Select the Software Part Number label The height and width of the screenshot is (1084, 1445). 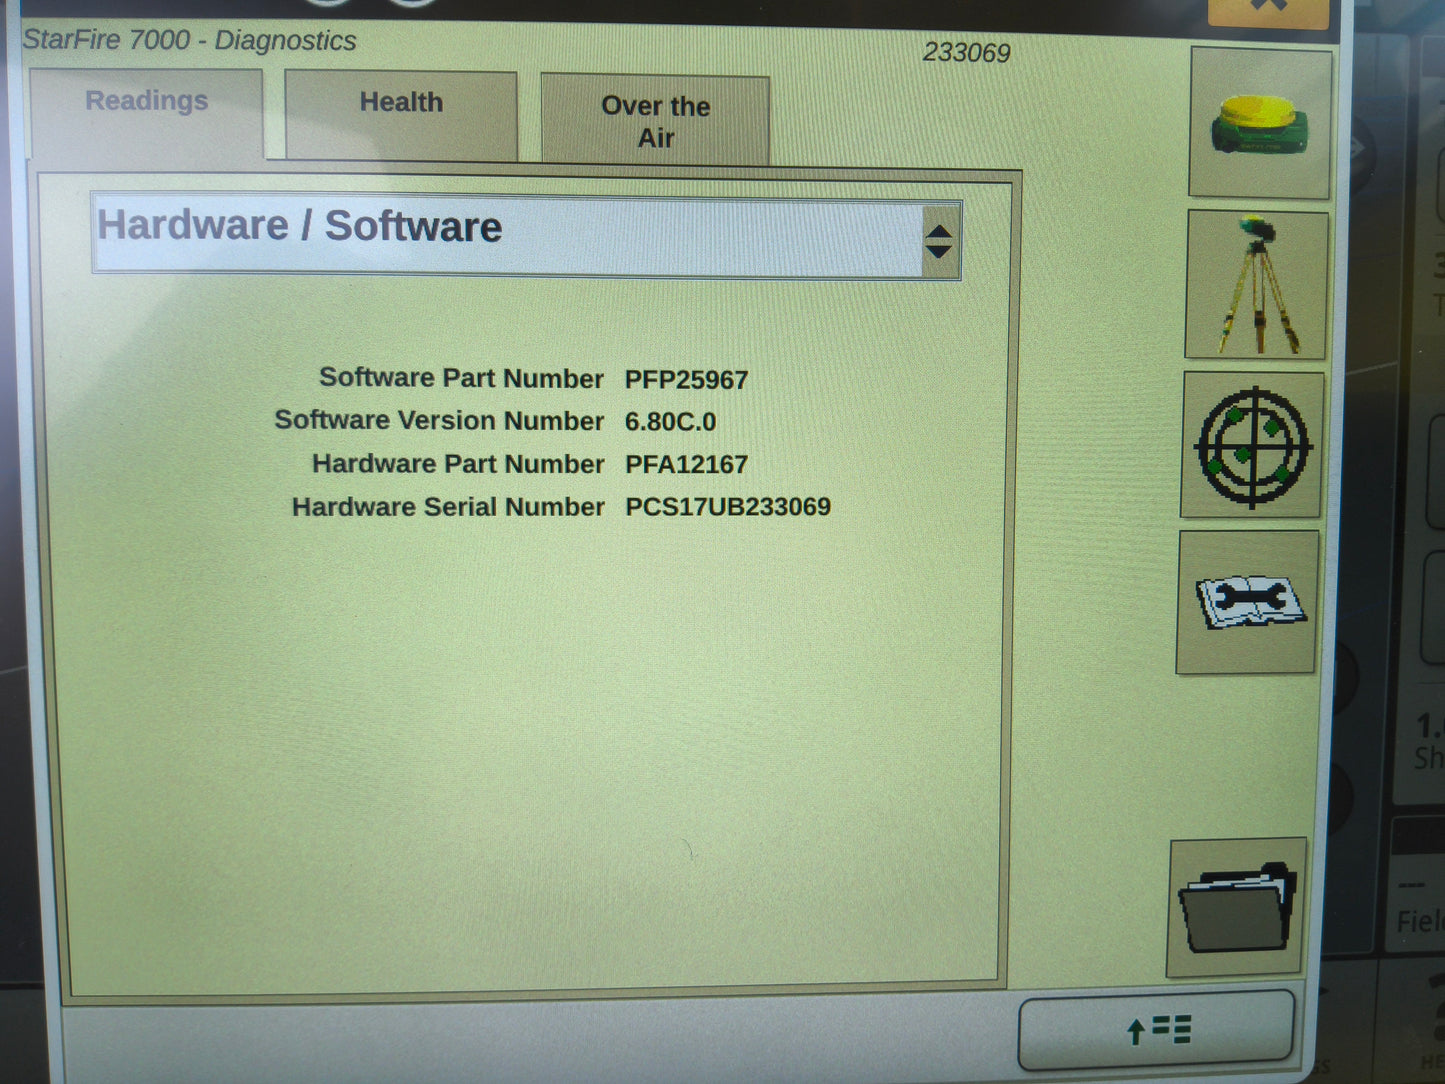tap(461, 378)
